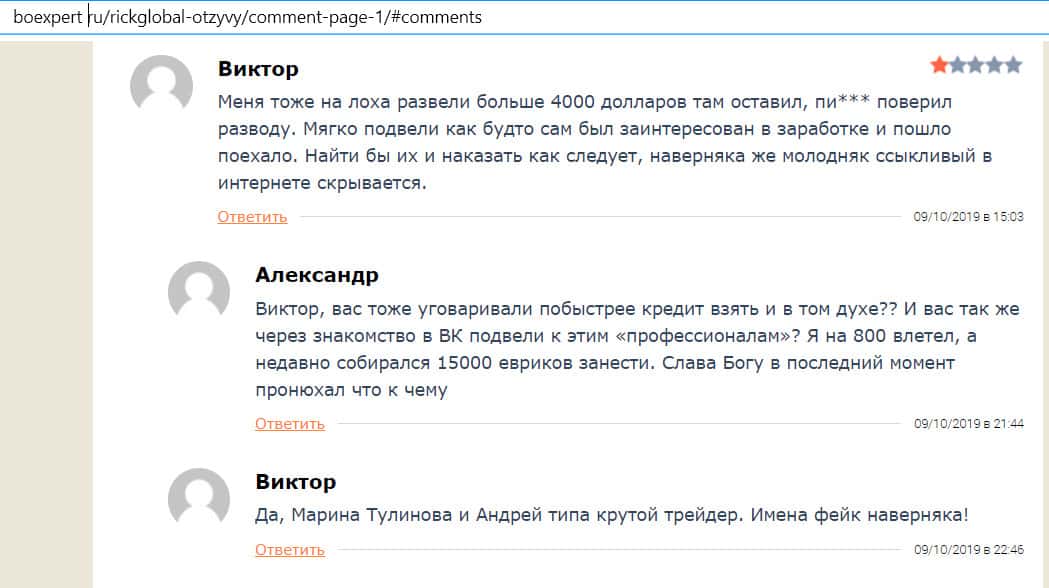Screen dimensions: 1049x588
Task: Click the fourth rating star
Action: point(995,66)
